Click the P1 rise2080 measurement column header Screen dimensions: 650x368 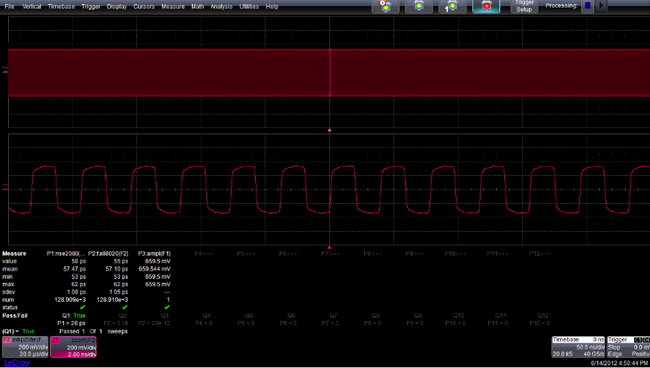[66, 254]
